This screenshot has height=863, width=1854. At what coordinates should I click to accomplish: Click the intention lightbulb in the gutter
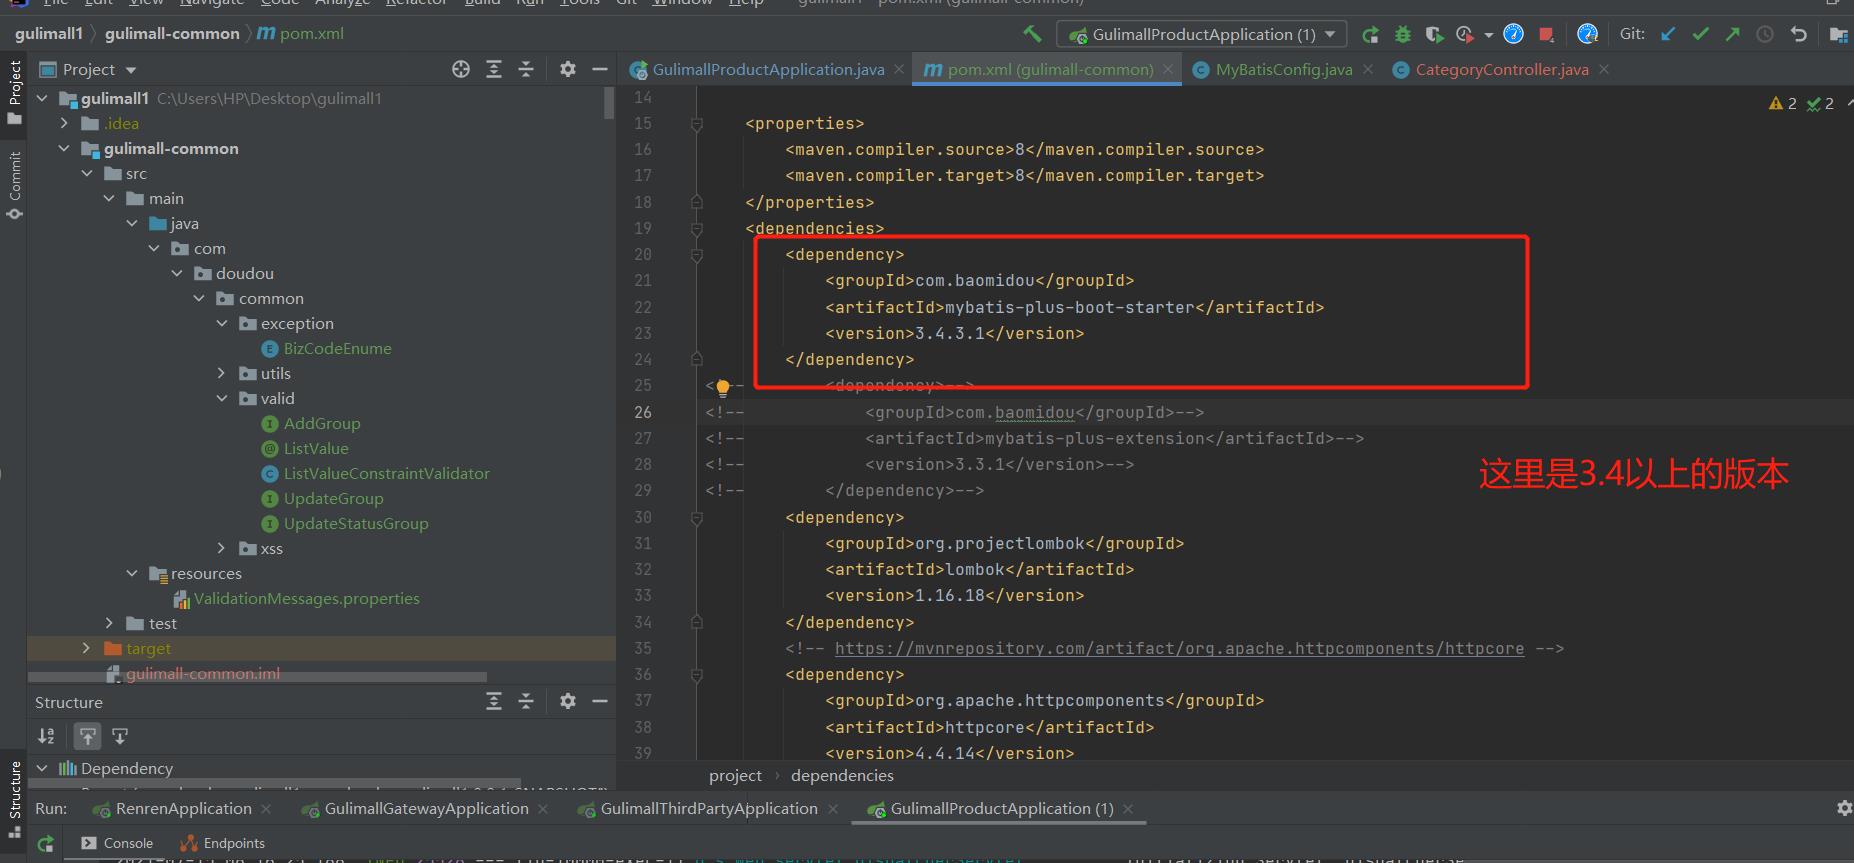coord(722,388)
